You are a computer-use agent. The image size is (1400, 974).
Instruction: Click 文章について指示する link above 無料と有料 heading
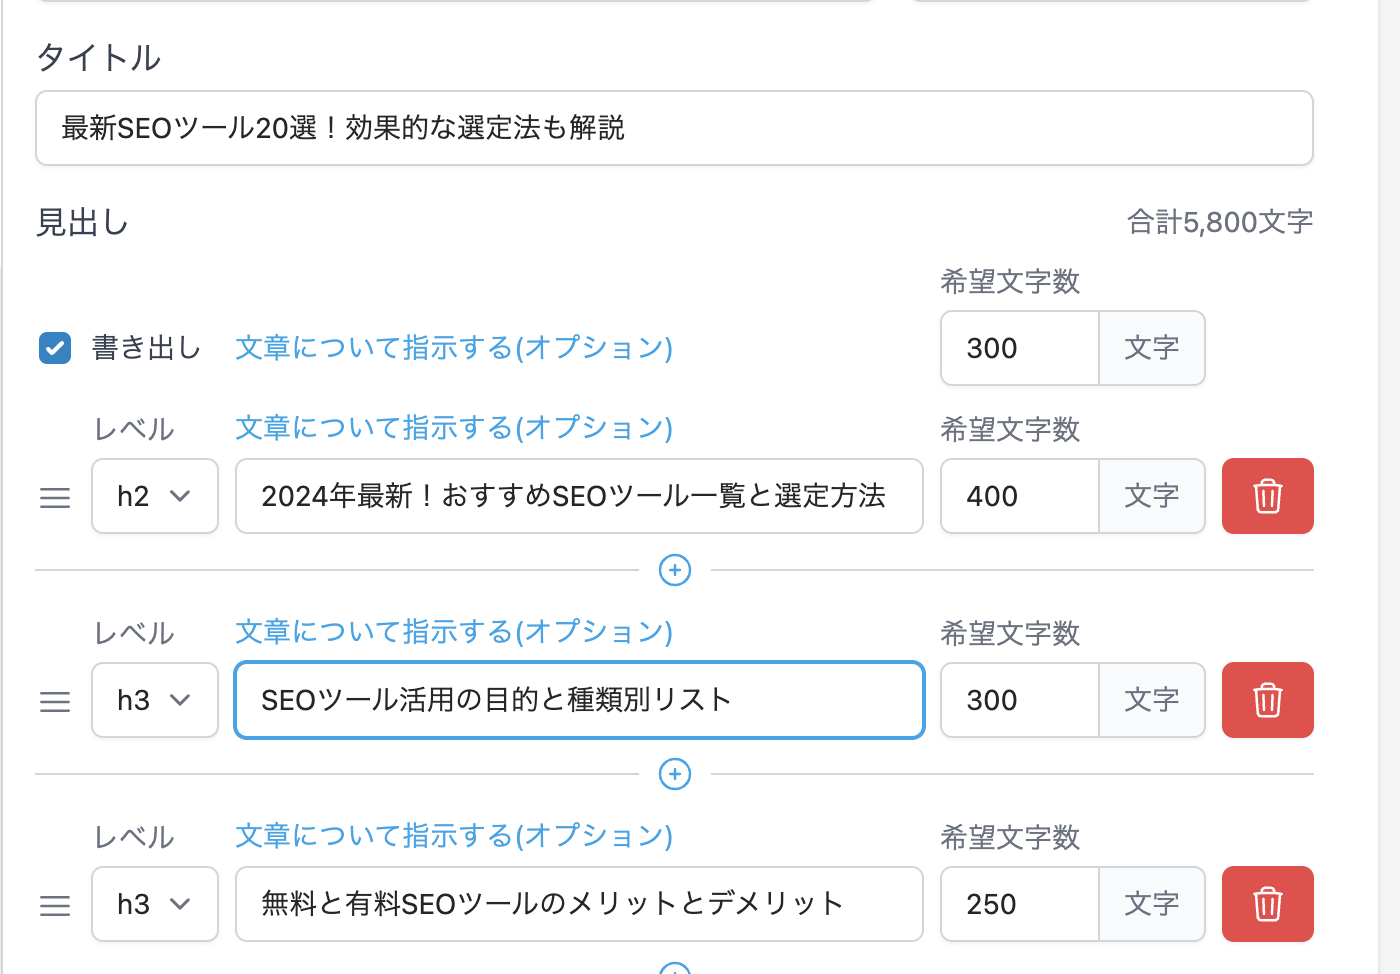453,836
